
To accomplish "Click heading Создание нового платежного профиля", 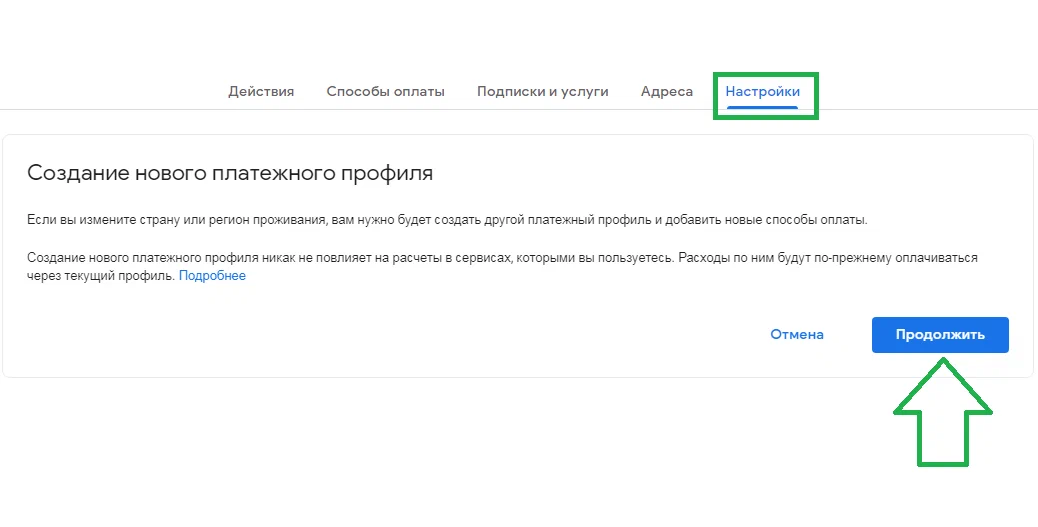I will click(230, 173).
